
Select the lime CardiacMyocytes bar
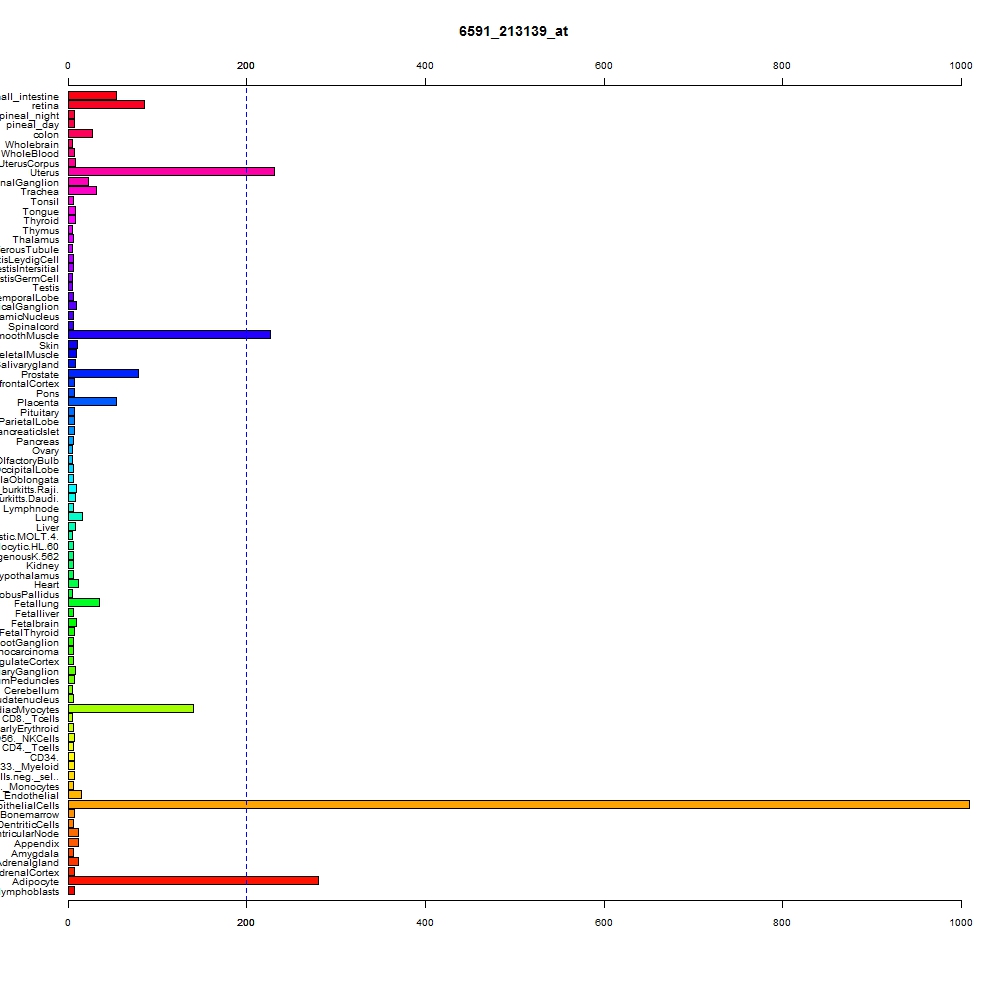(x=131, y=709)
